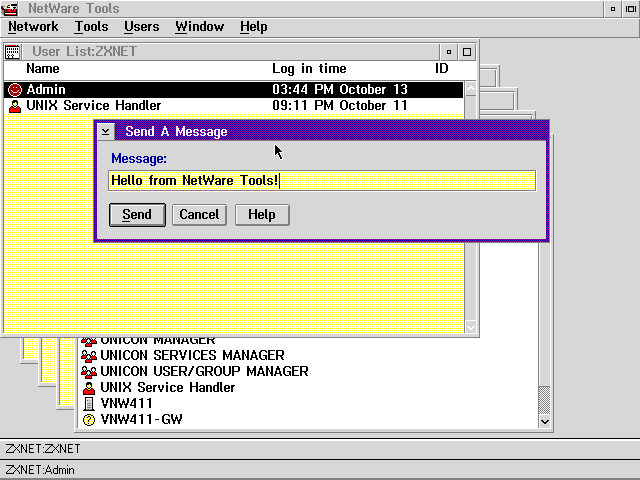Open the Tools menu
640x480 pixels.
(91, 27)
